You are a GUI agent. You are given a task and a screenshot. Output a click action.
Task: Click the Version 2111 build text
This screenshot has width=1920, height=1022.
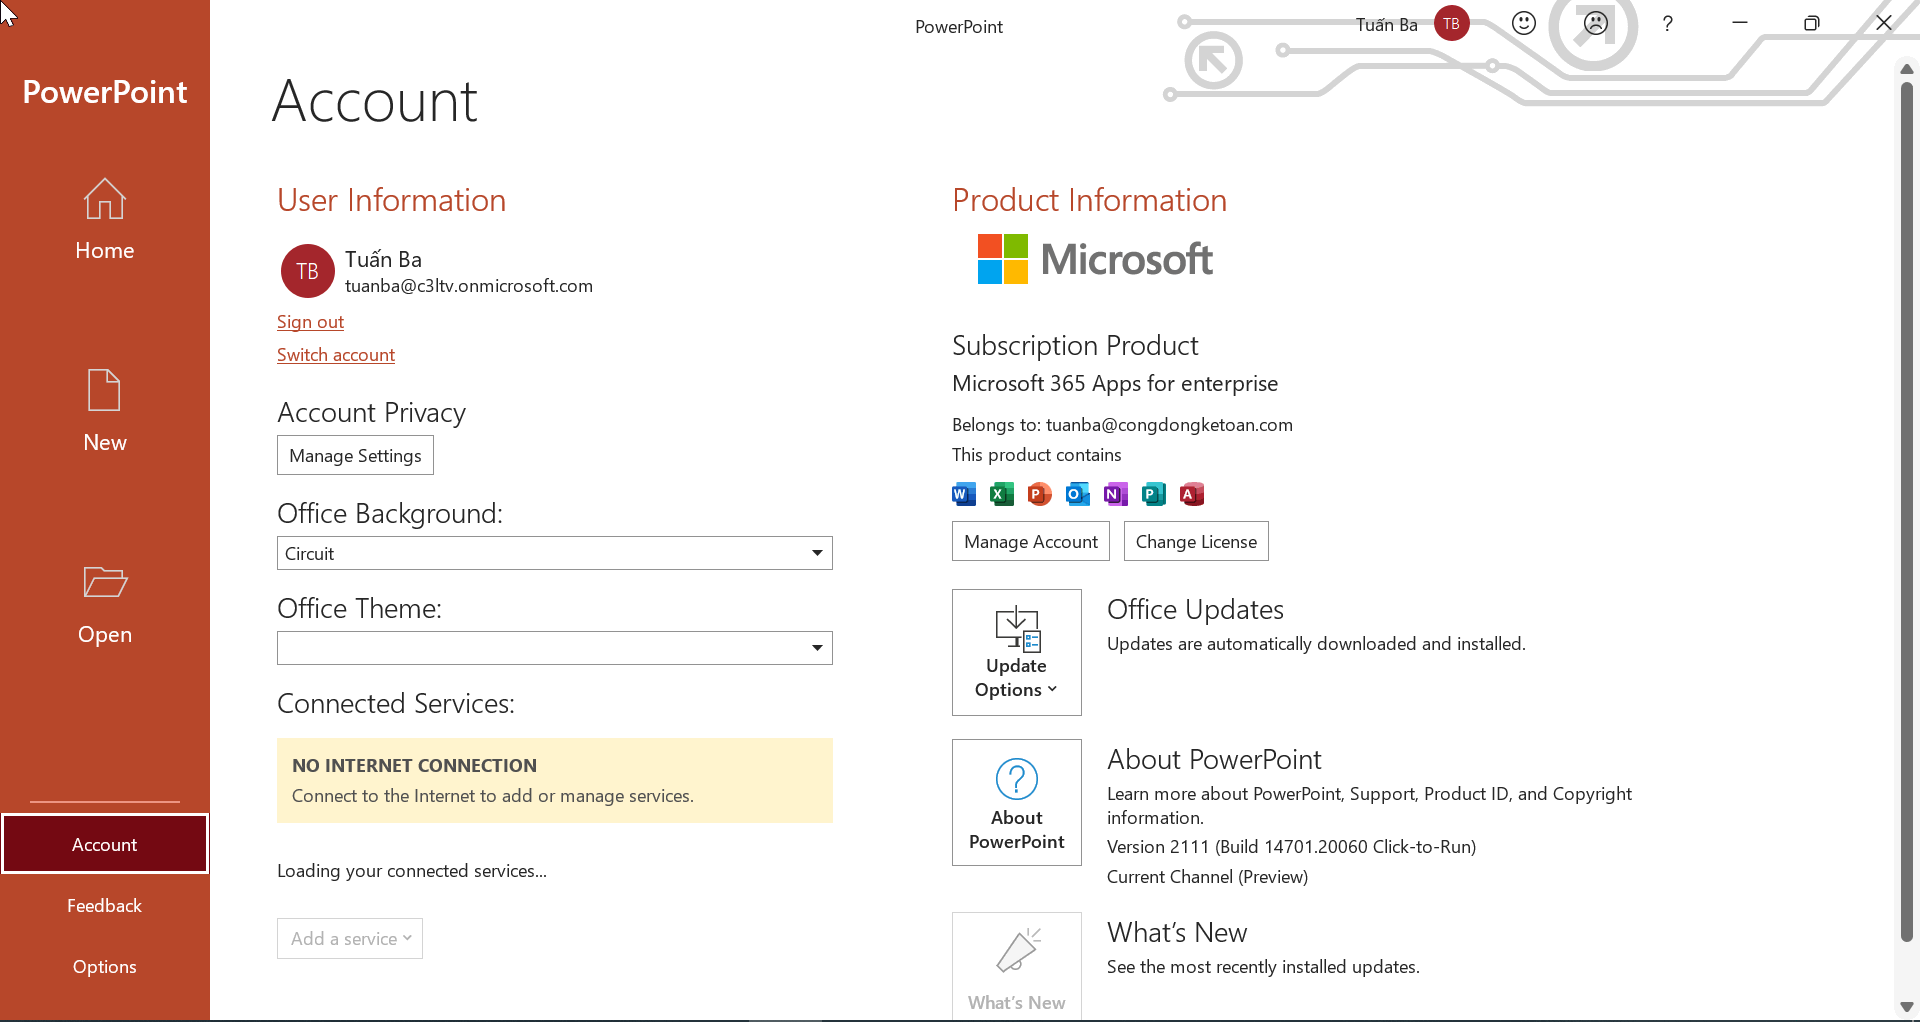pyautogui.click(x=1291, y=847)
